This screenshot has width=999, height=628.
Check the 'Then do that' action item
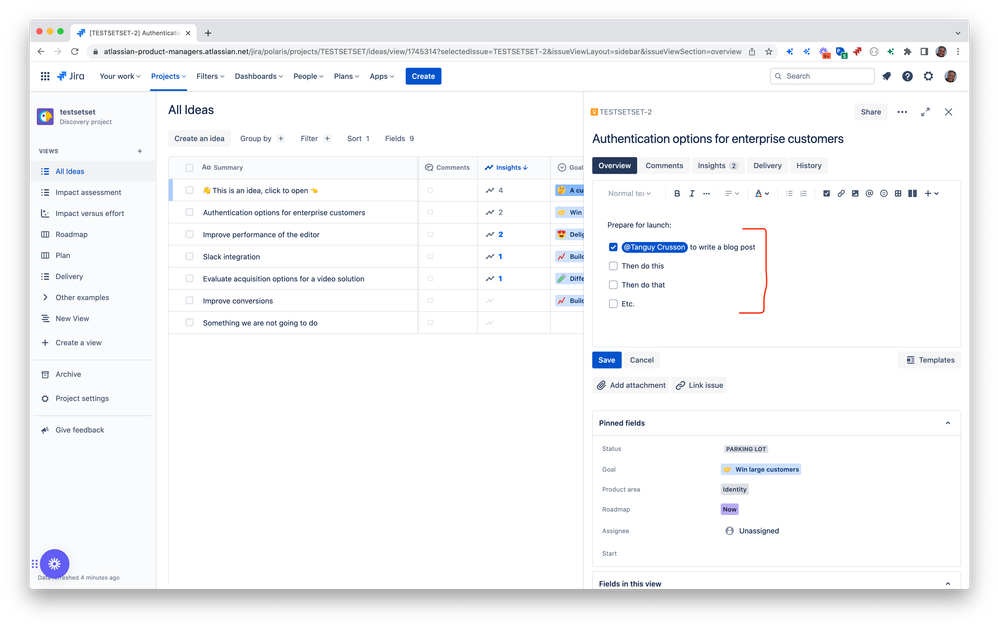point(613,285)
